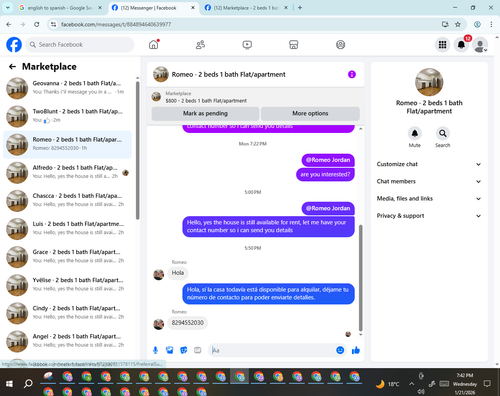
Task: Open a new browser tab
Action: 300,8
